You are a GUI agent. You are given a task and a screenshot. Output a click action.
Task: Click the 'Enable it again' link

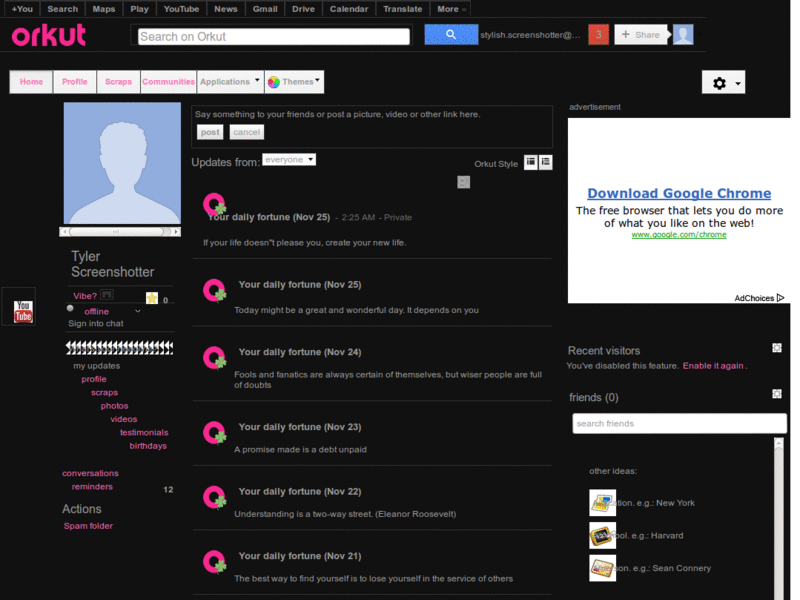click(x=713, y=366)
